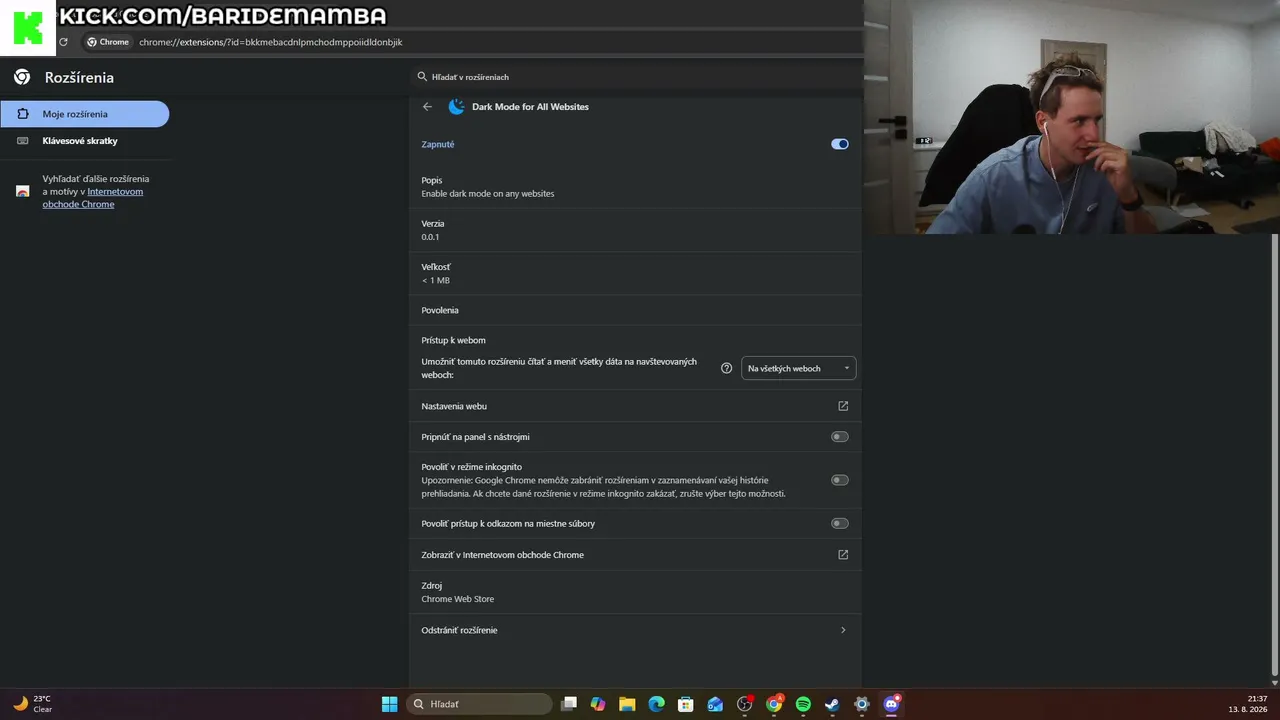Open the clock and date showing 21:37
Image resolution: width=1280 pixels, height=720 pixels.
pyautogui.click(x=1248, y=704)
